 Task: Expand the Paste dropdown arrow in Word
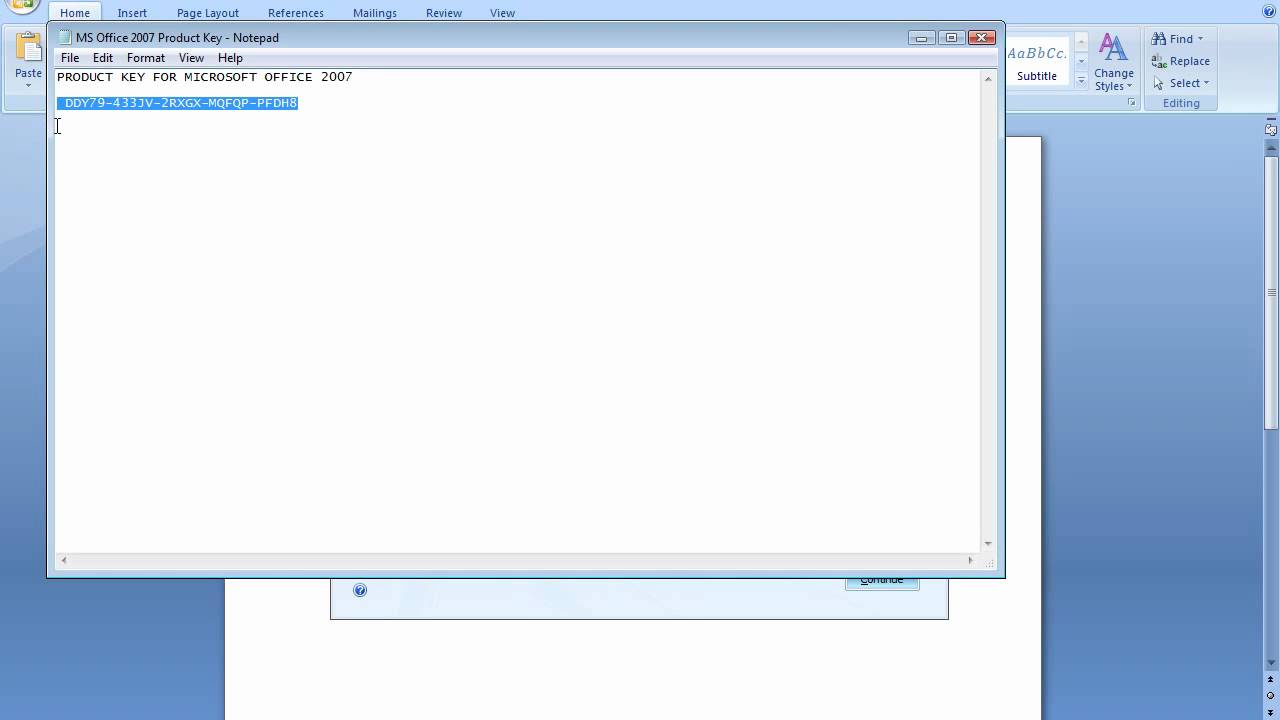click(x=28, y=85)
